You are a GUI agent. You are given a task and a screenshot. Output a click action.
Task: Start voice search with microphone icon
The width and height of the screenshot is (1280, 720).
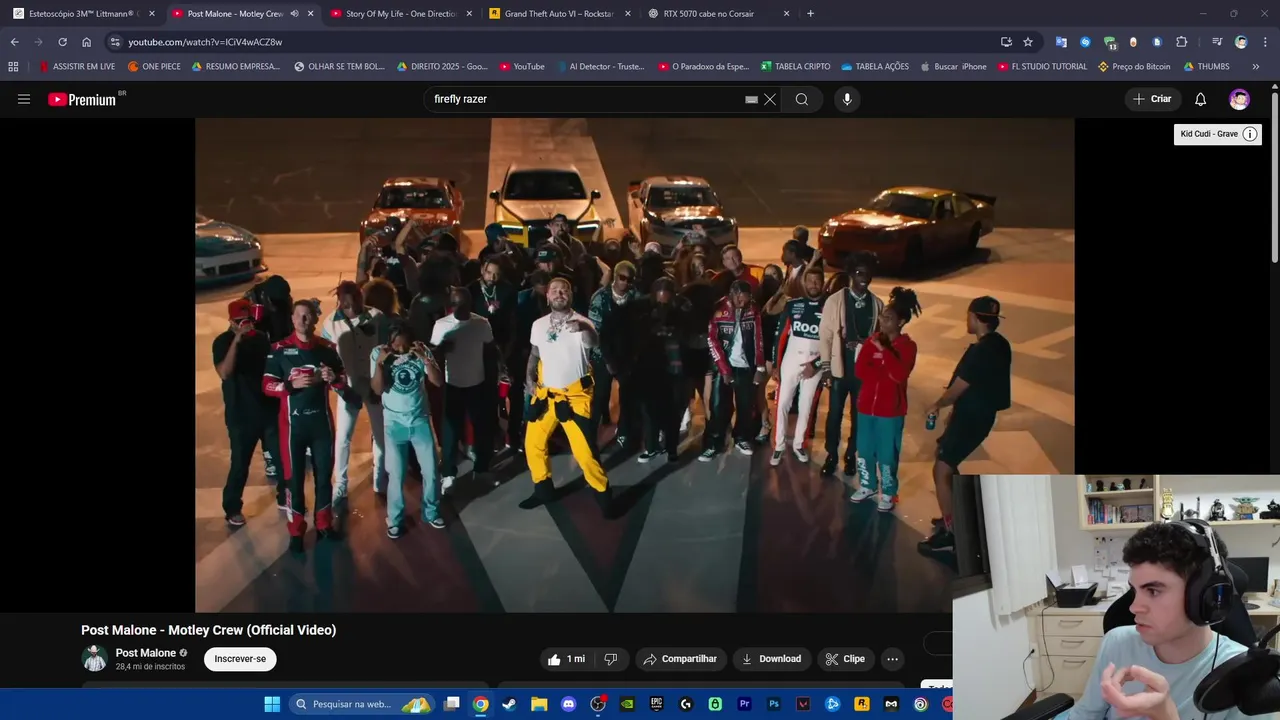click(847, 99)
